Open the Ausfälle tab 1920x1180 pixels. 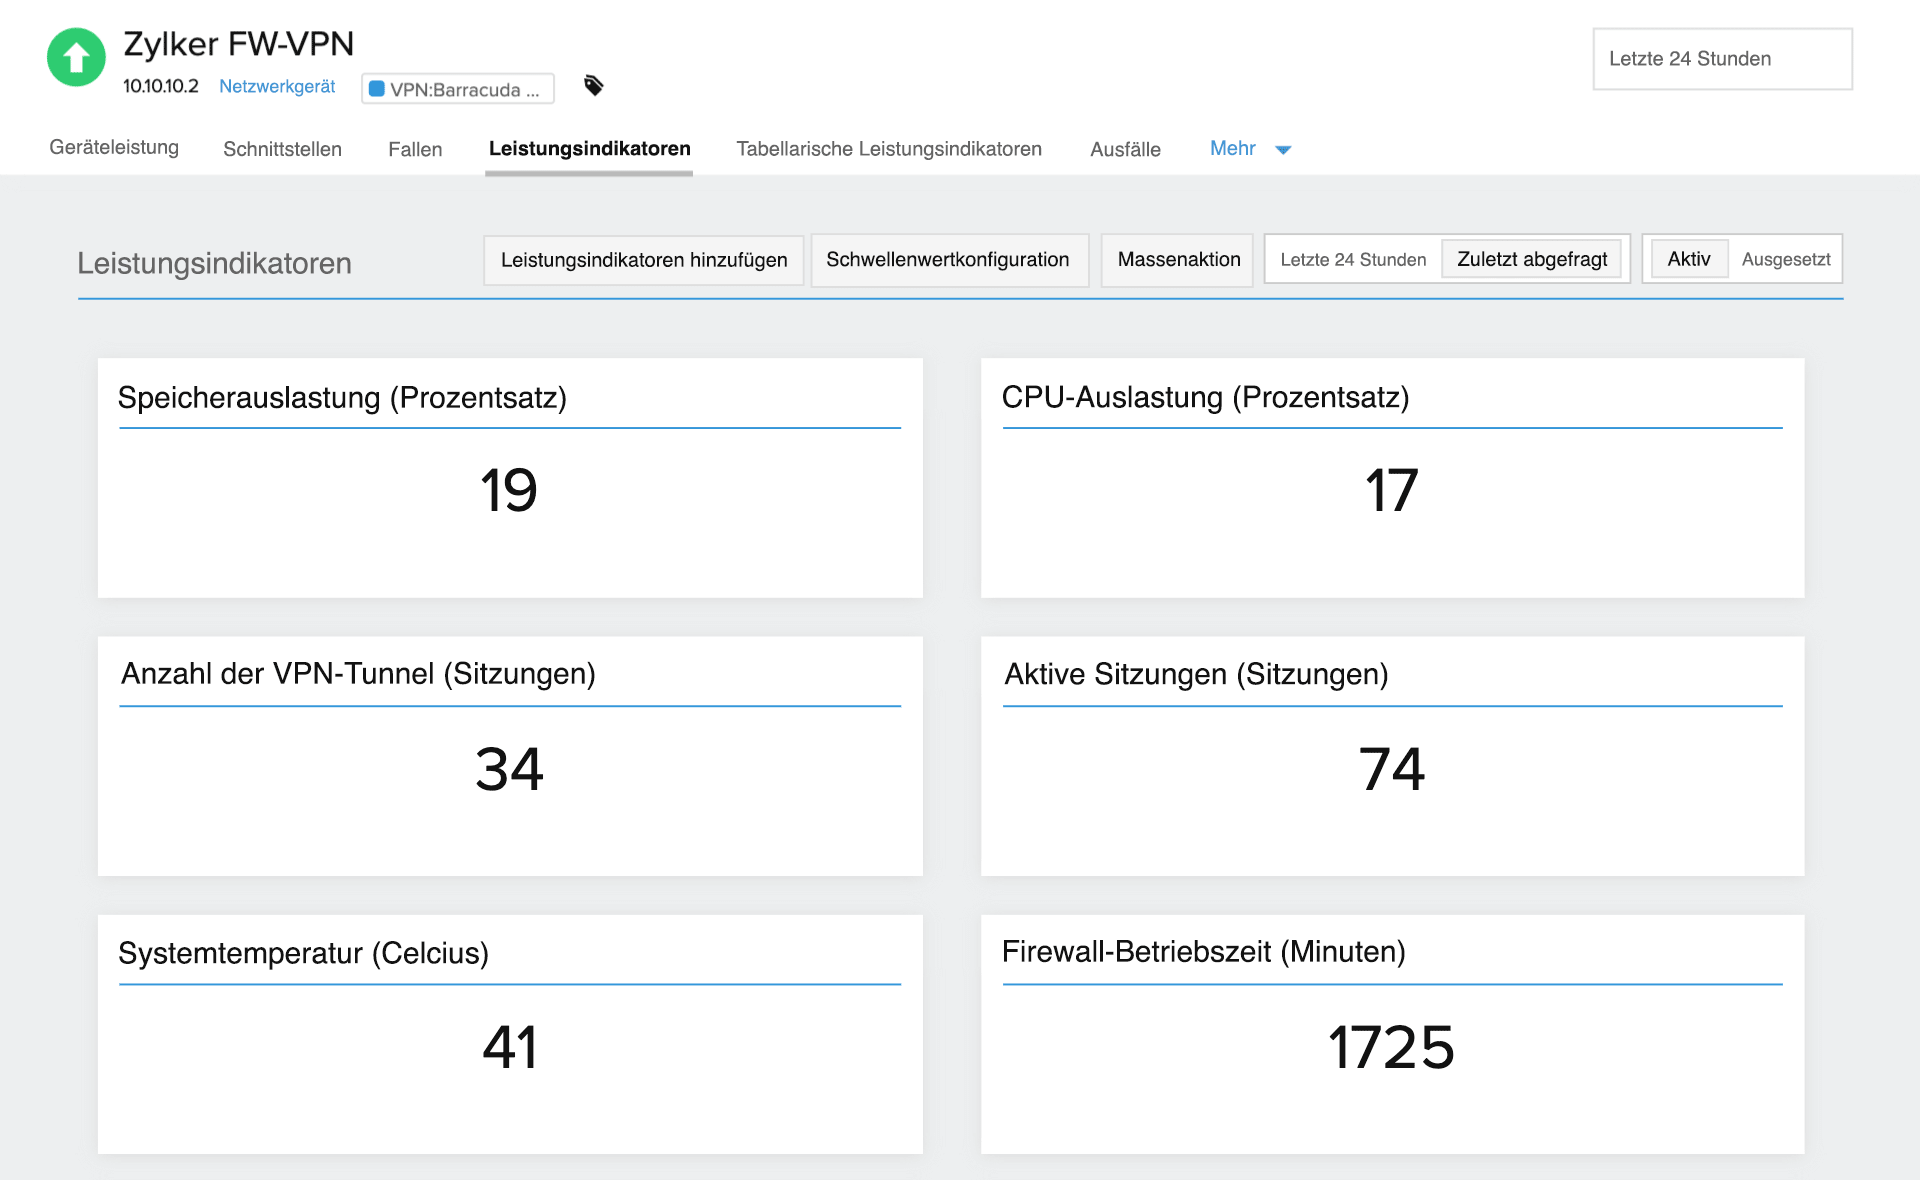pos(1124,148)
